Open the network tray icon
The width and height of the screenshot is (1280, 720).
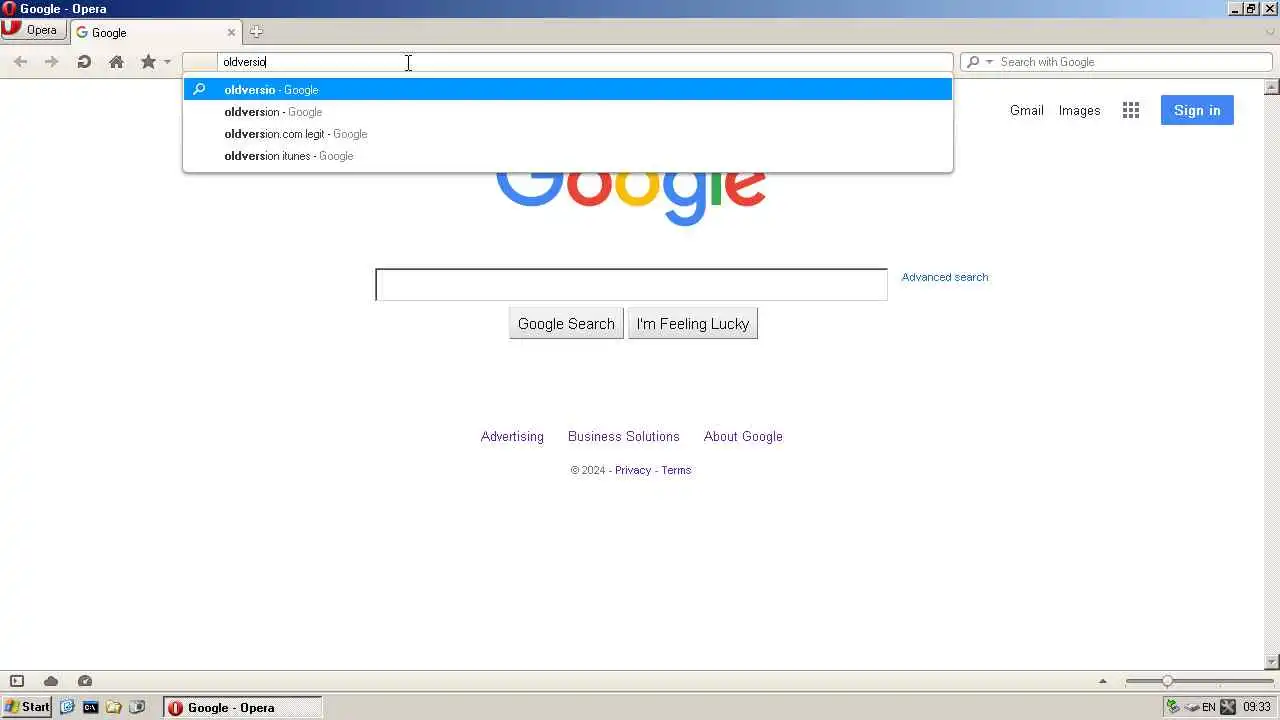[x=1173, y=707]
